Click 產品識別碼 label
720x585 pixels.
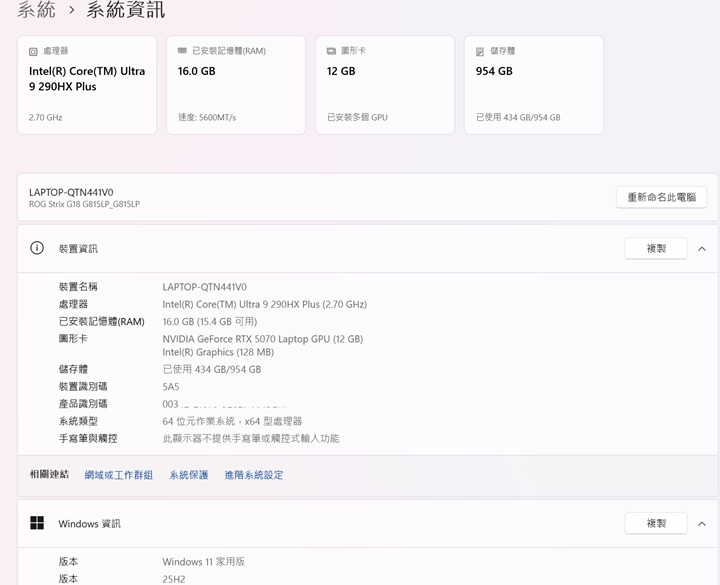(x=83, y=404)
